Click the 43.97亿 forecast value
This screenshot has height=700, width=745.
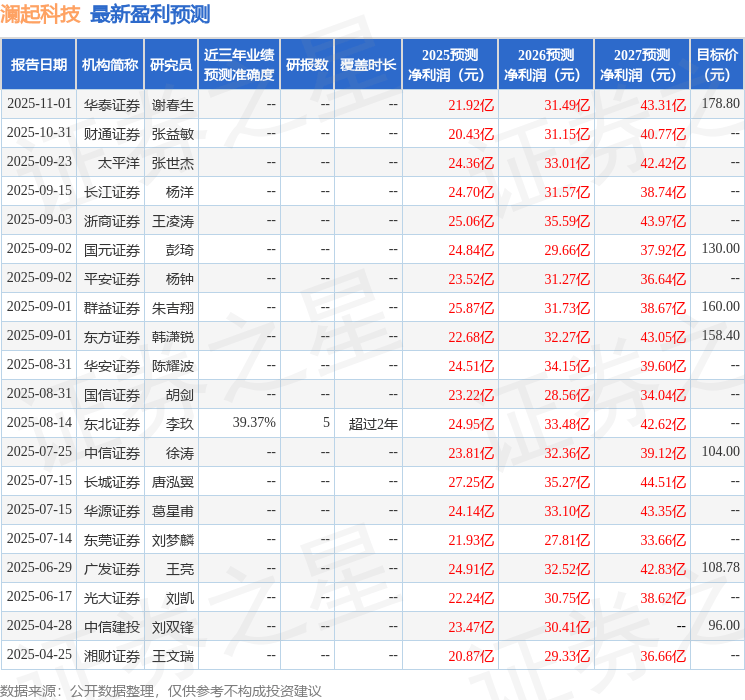coord(663,221)
